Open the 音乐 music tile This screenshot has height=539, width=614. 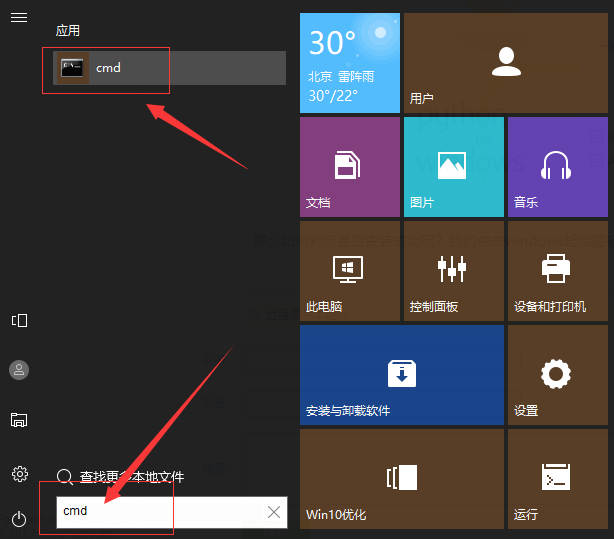(x=557, y=166)
